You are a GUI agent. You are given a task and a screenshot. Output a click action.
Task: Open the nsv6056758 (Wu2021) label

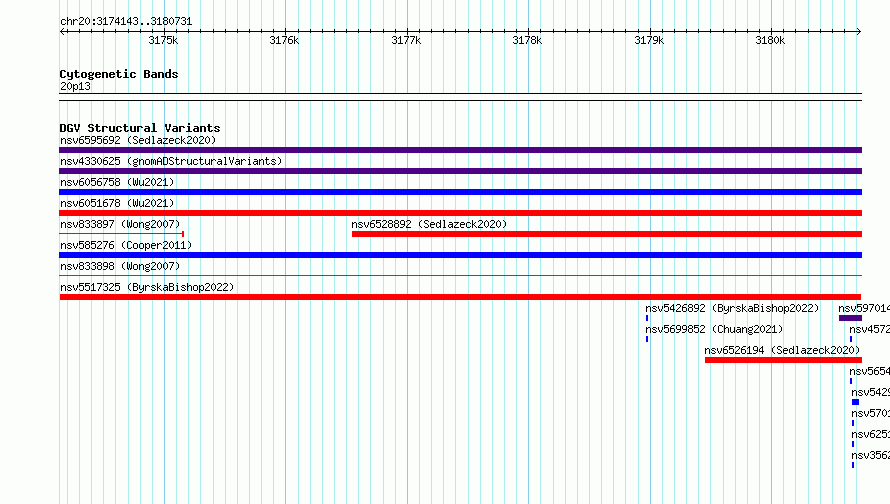pyautogui.click(x=117, y=182)
